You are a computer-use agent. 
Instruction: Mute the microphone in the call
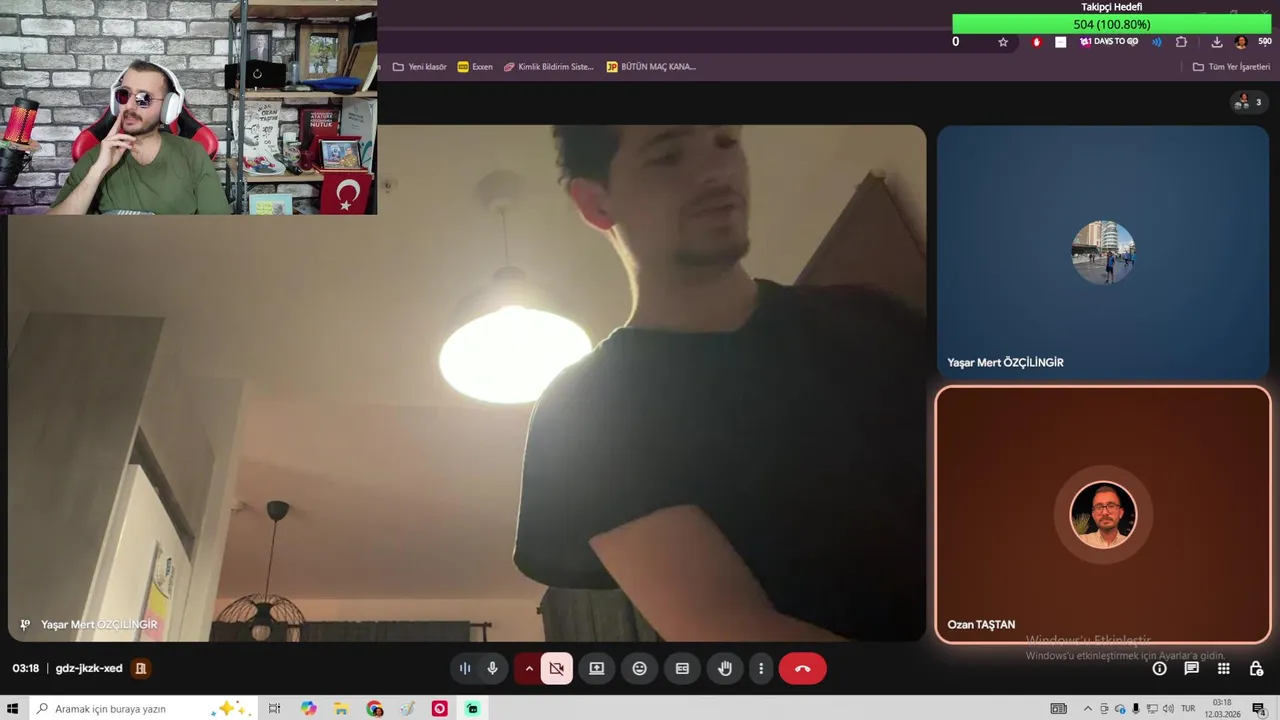(492, 668)
